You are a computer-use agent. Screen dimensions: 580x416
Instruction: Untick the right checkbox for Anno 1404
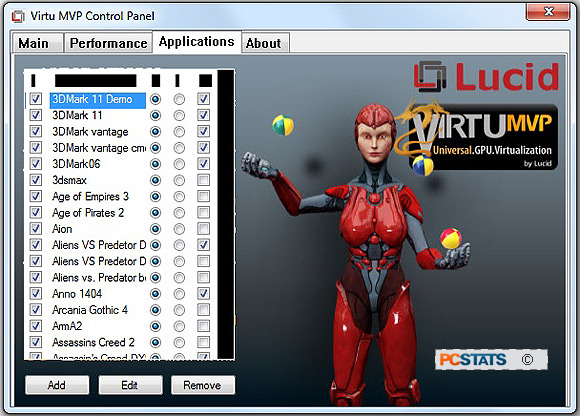[203, 294]
